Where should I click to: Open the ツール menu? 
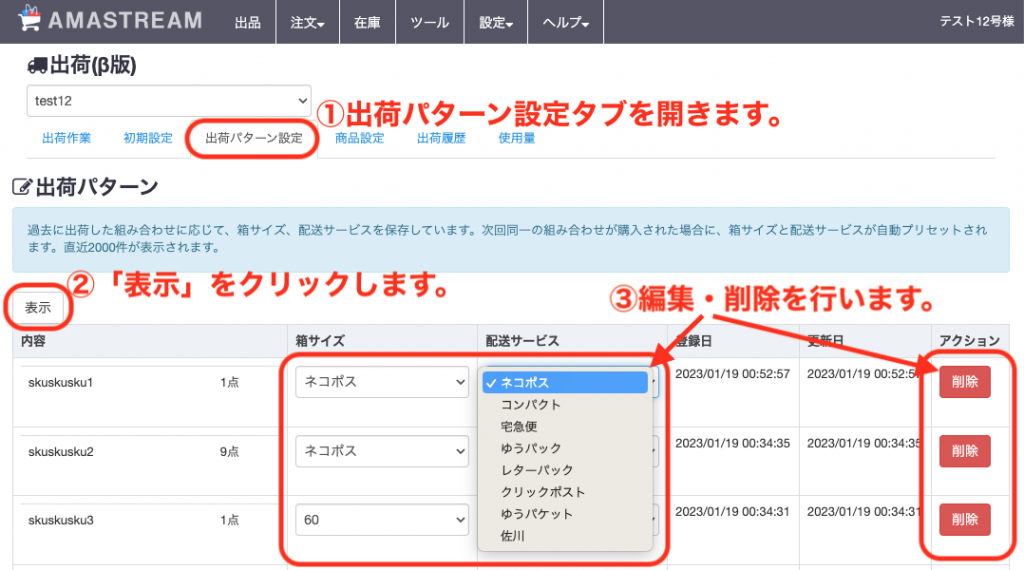(430, 22)
